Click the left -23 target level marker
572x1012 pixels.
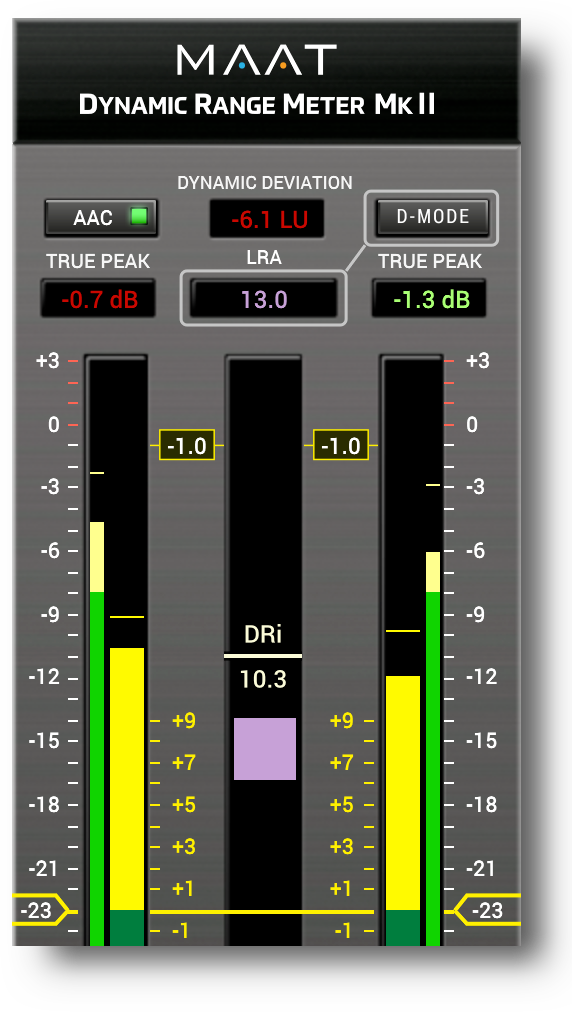[x=40, y=910]
